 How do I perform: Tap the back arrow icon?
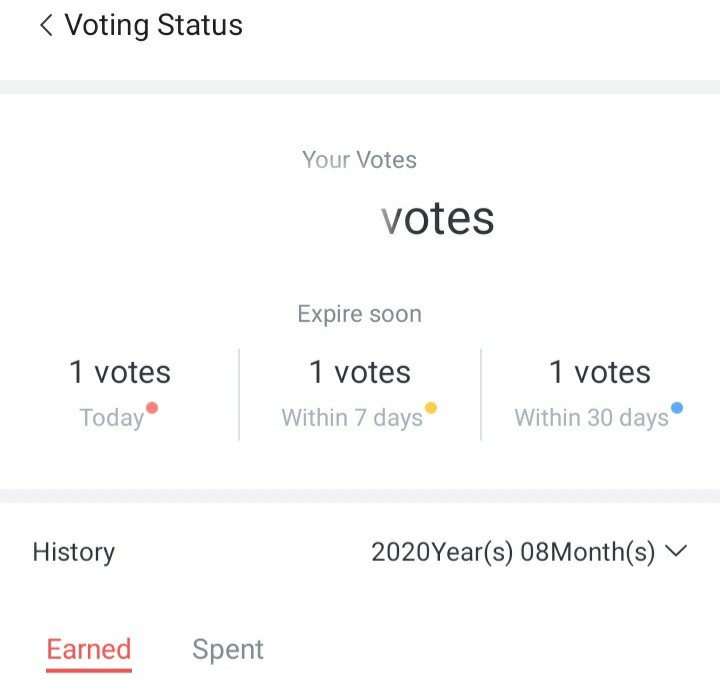coord(45,26)
